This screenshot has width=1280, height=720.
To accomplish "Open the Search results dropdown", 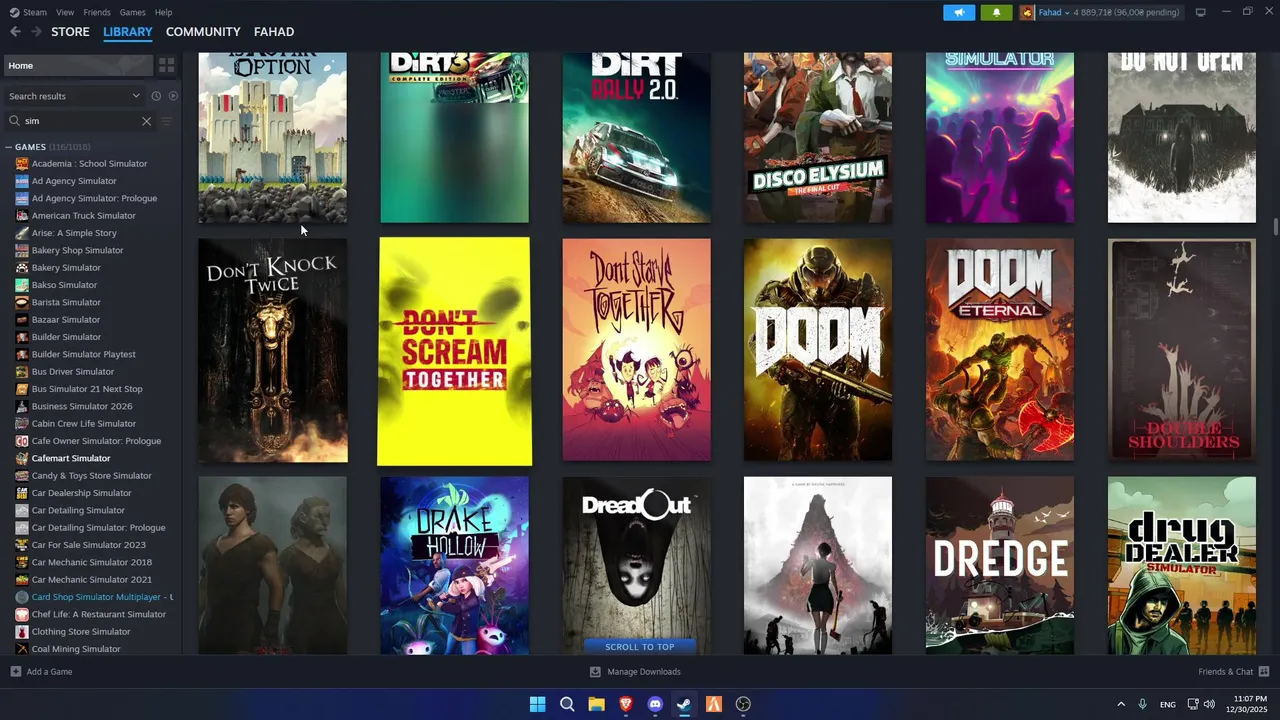I will (x=75, y=96).
